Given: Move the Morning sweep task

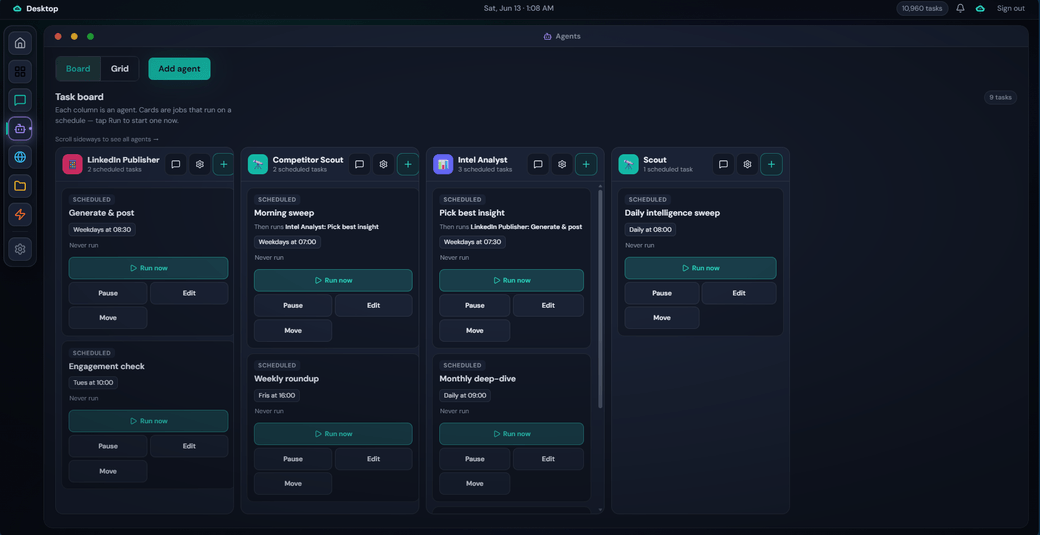Looking at the screenshot, I should click(x=293, y=330).
